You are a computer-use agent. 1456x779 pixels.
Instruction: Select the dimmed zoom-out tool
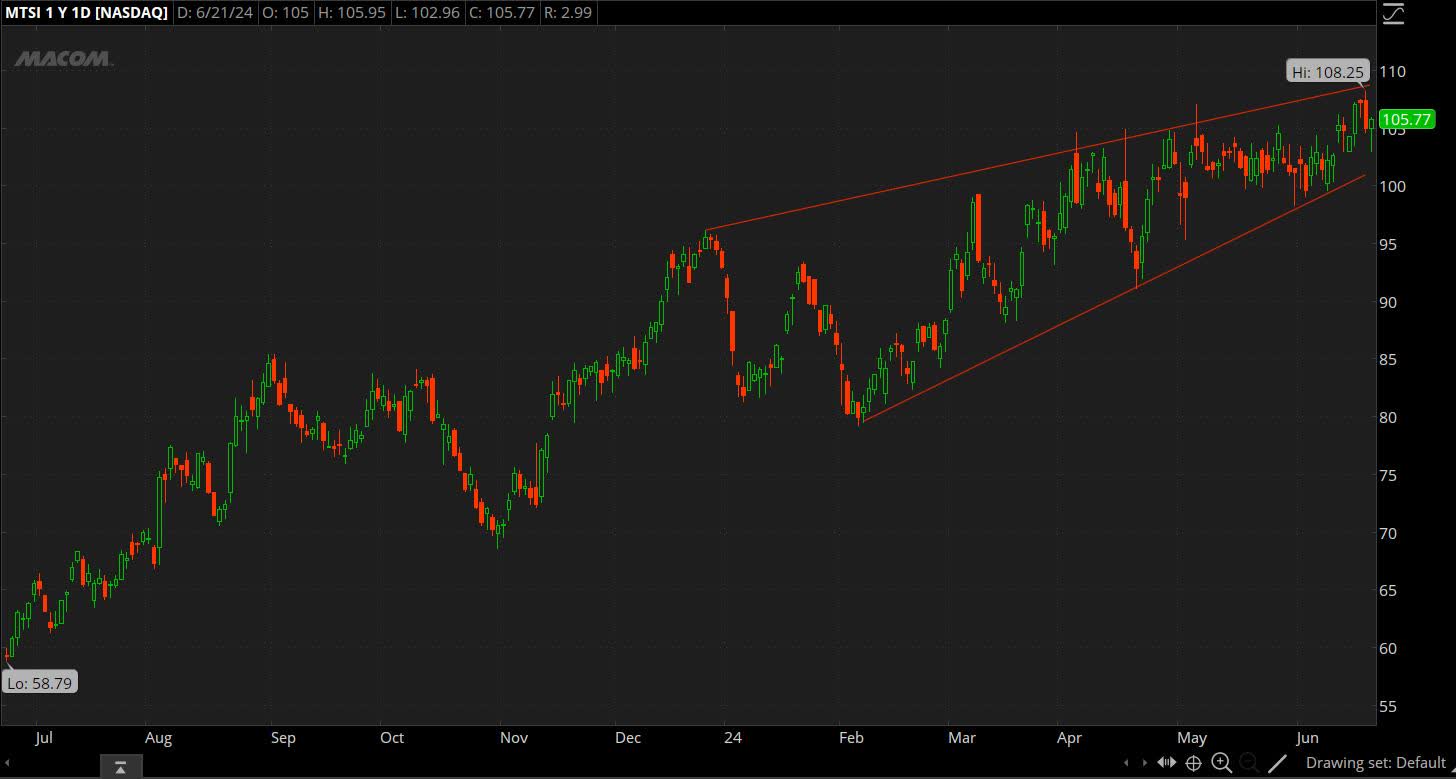(1250, 763)
